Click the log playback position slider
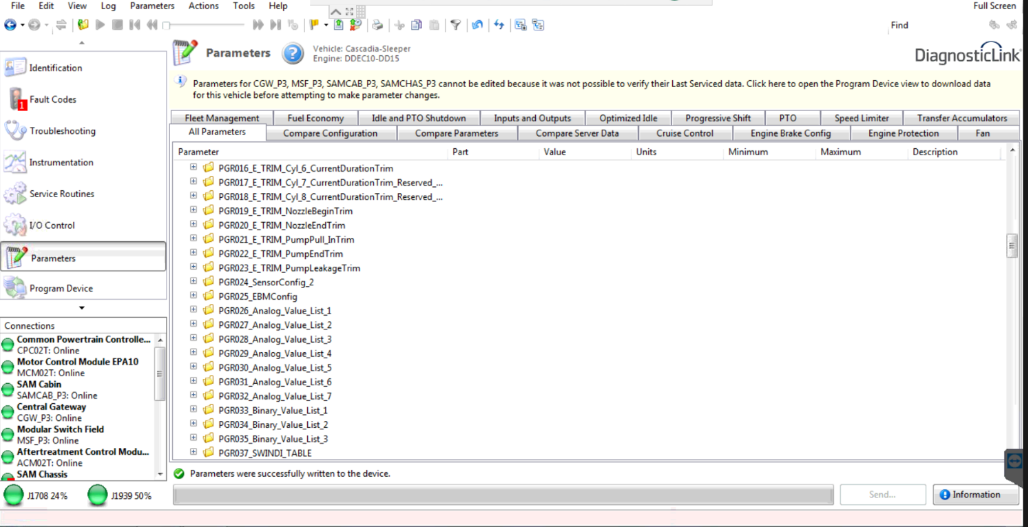1028x527 pixels. 167,25
